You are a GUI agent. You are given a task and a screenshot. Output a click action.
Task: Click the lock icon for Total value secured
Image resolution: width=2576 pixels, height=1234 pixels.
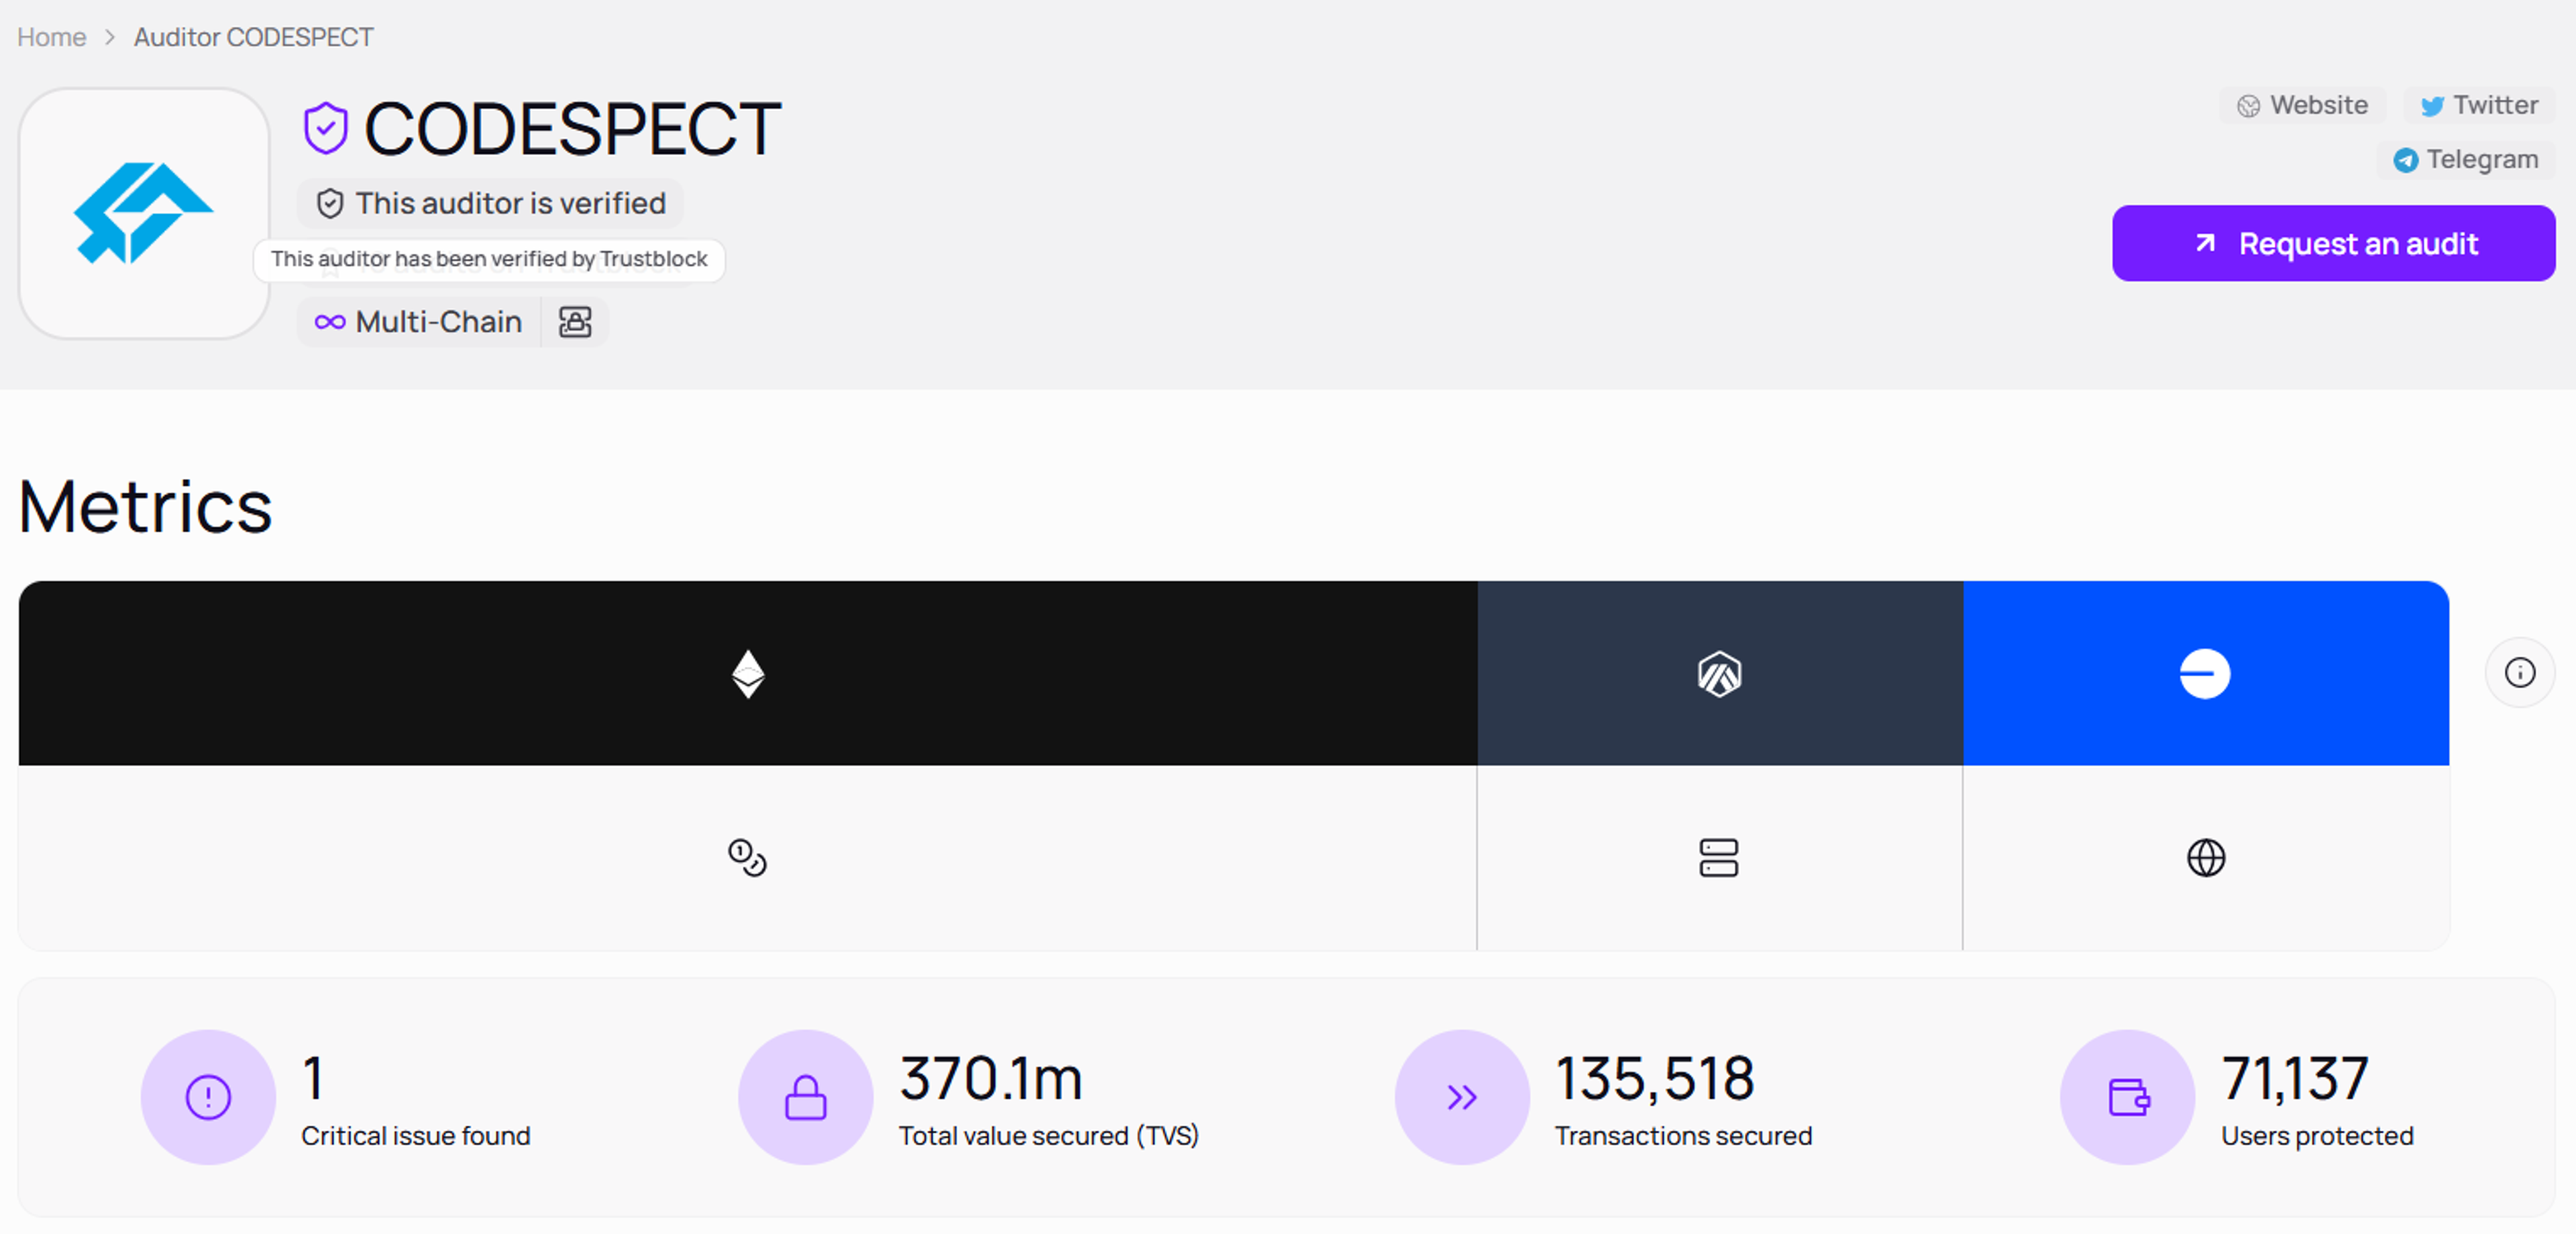(804, 1096)
